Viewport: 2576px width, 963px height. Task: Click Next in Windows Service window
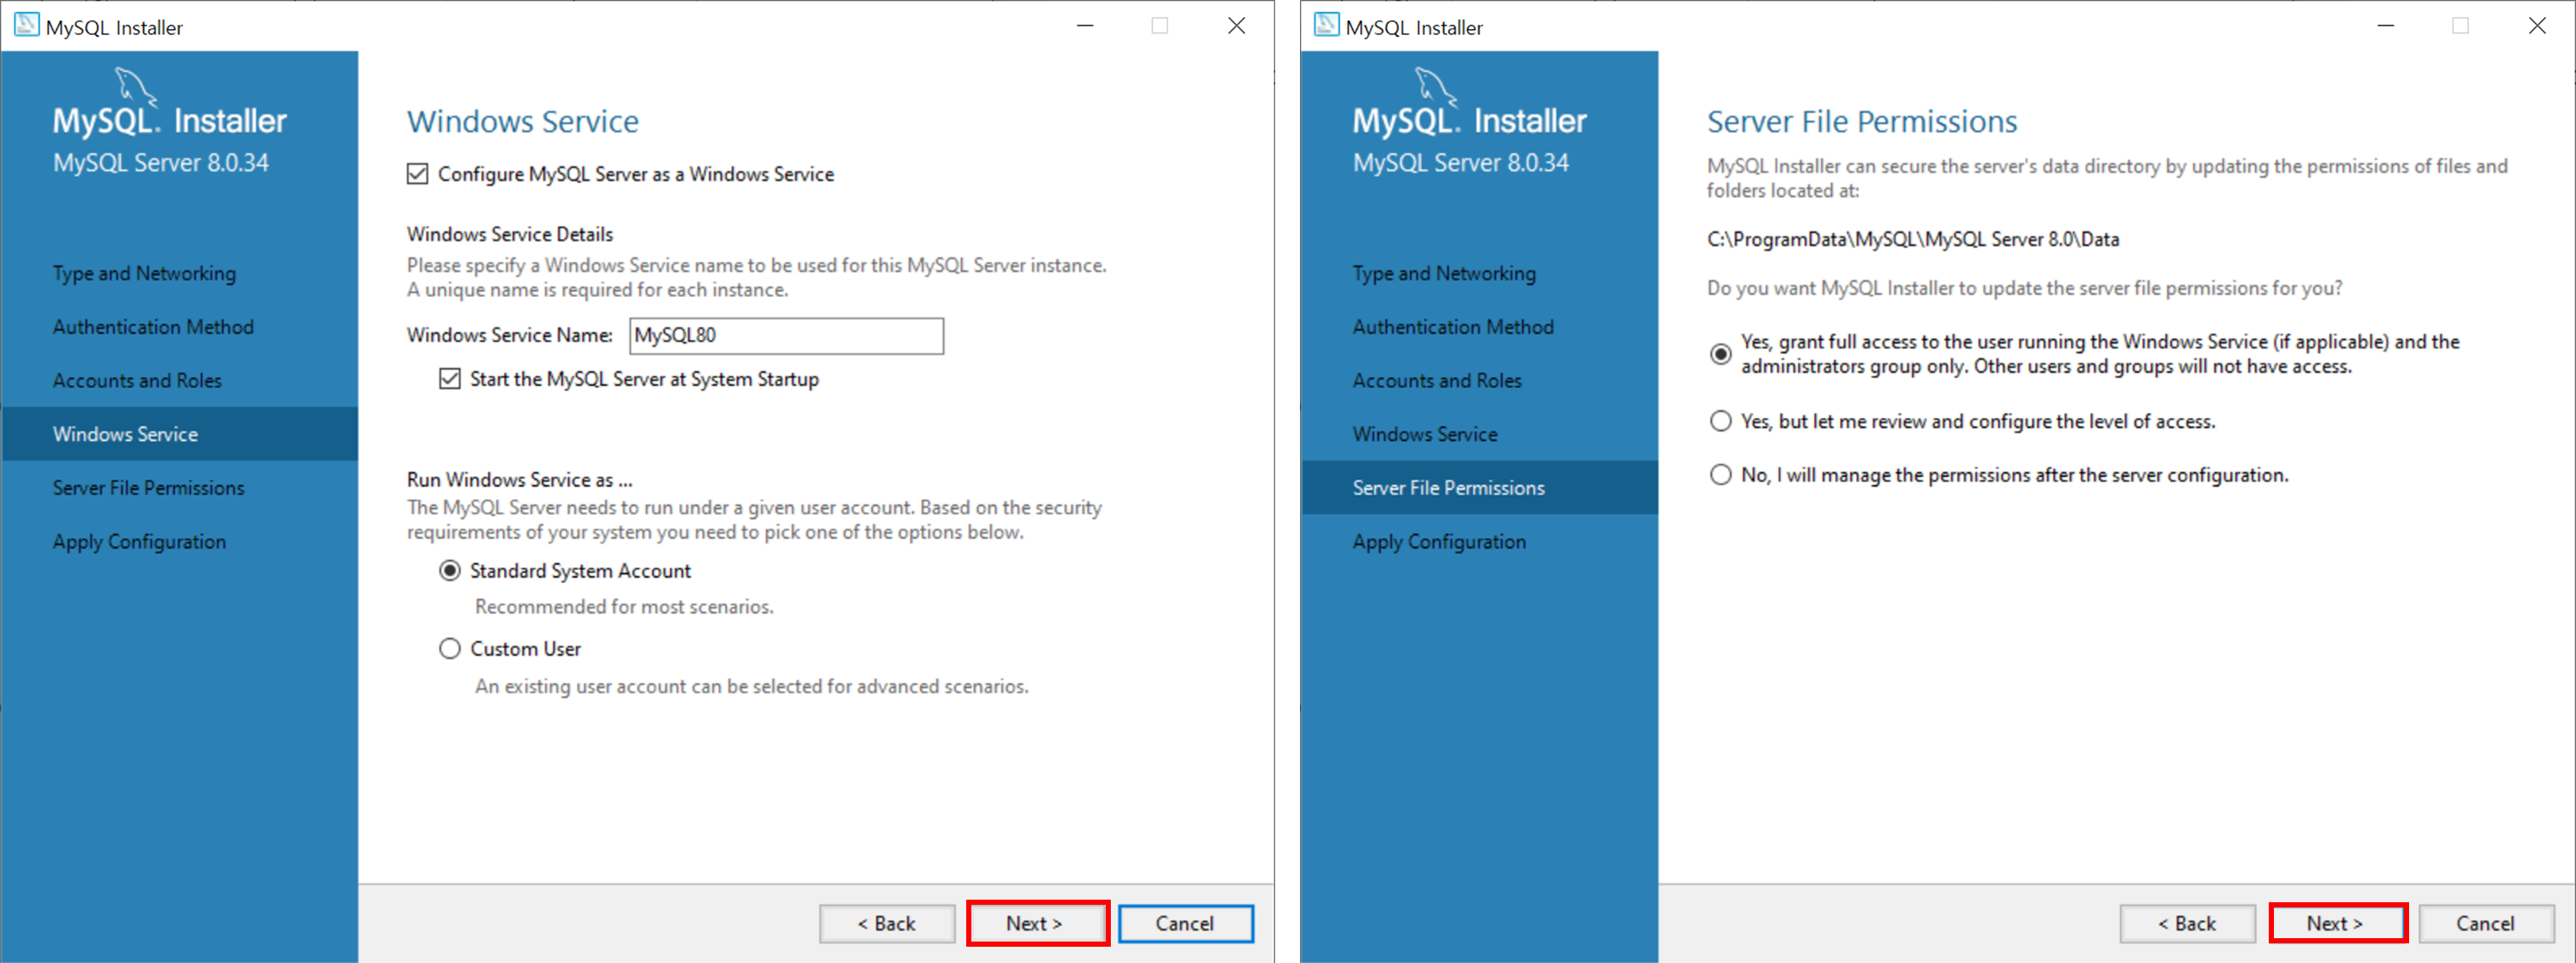click(1037, 923)
